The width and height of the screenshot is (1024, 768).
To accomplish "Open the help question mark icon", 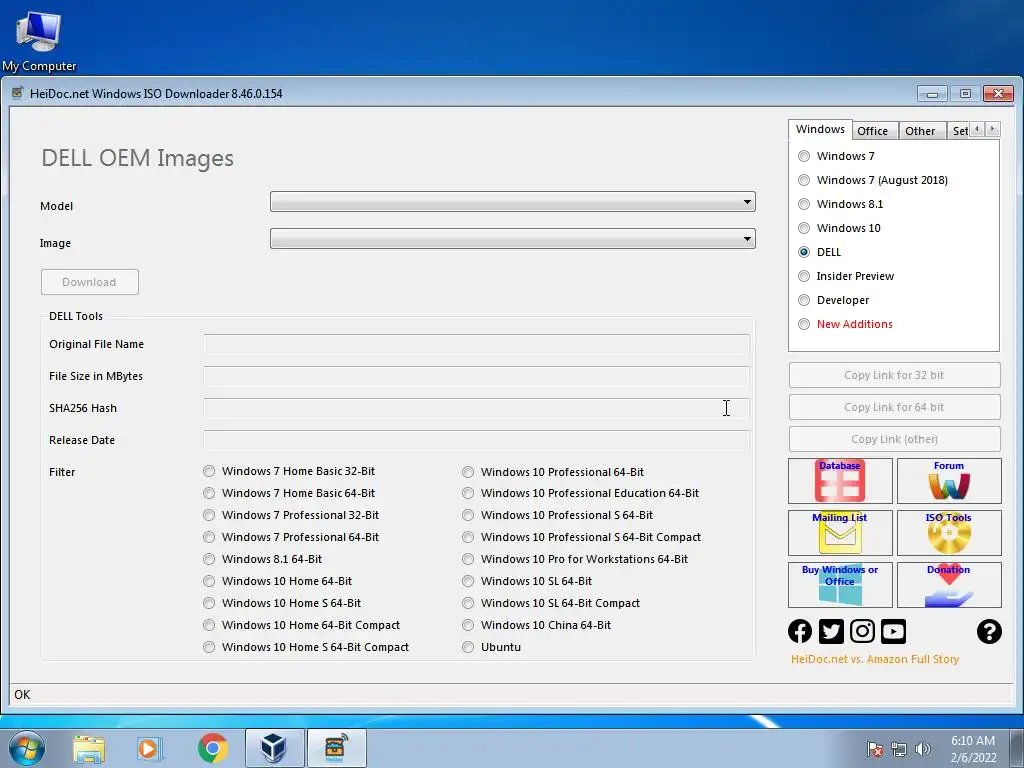I will pos(989,631).
